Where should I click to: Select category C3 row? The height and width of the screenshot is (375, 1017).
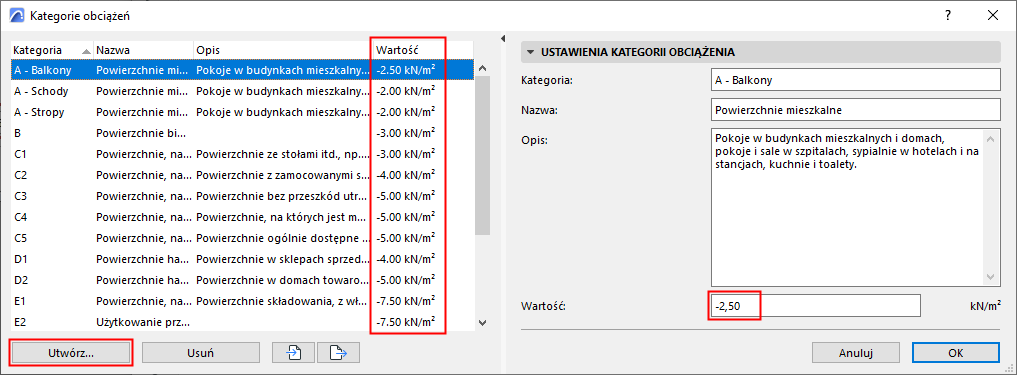(x=243, y=196)
